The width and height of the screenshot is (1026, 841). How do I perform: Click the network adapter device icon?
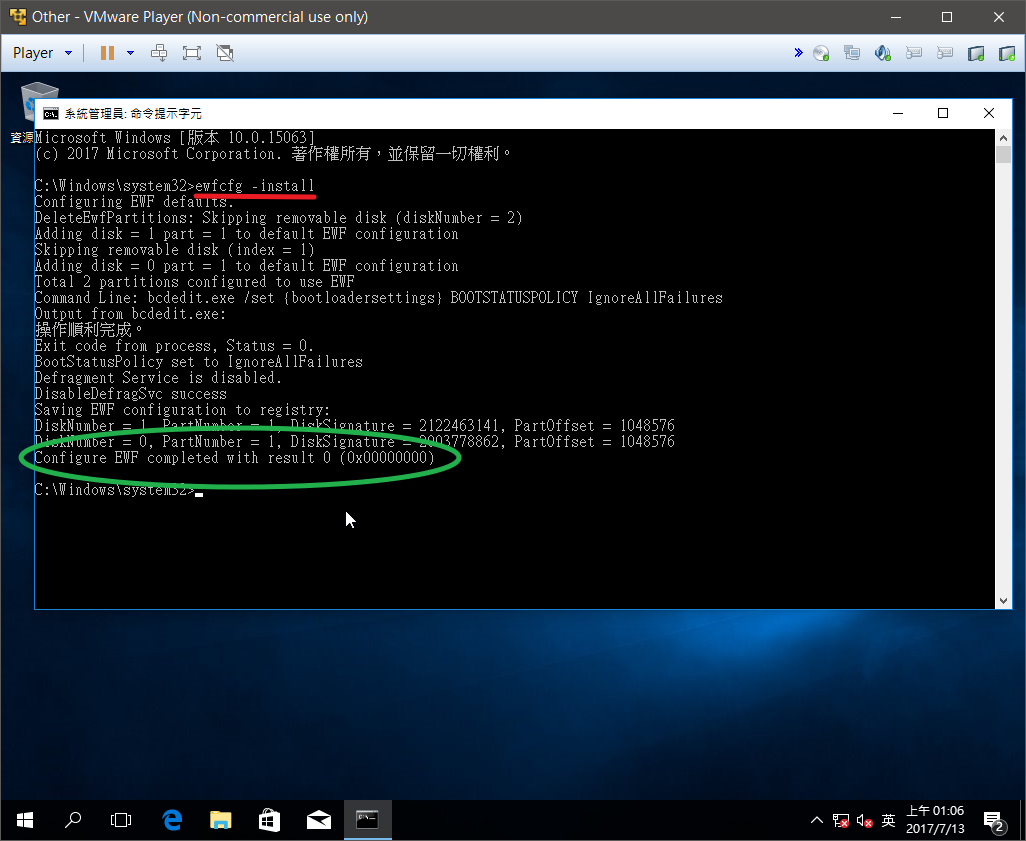click(852, 53)
